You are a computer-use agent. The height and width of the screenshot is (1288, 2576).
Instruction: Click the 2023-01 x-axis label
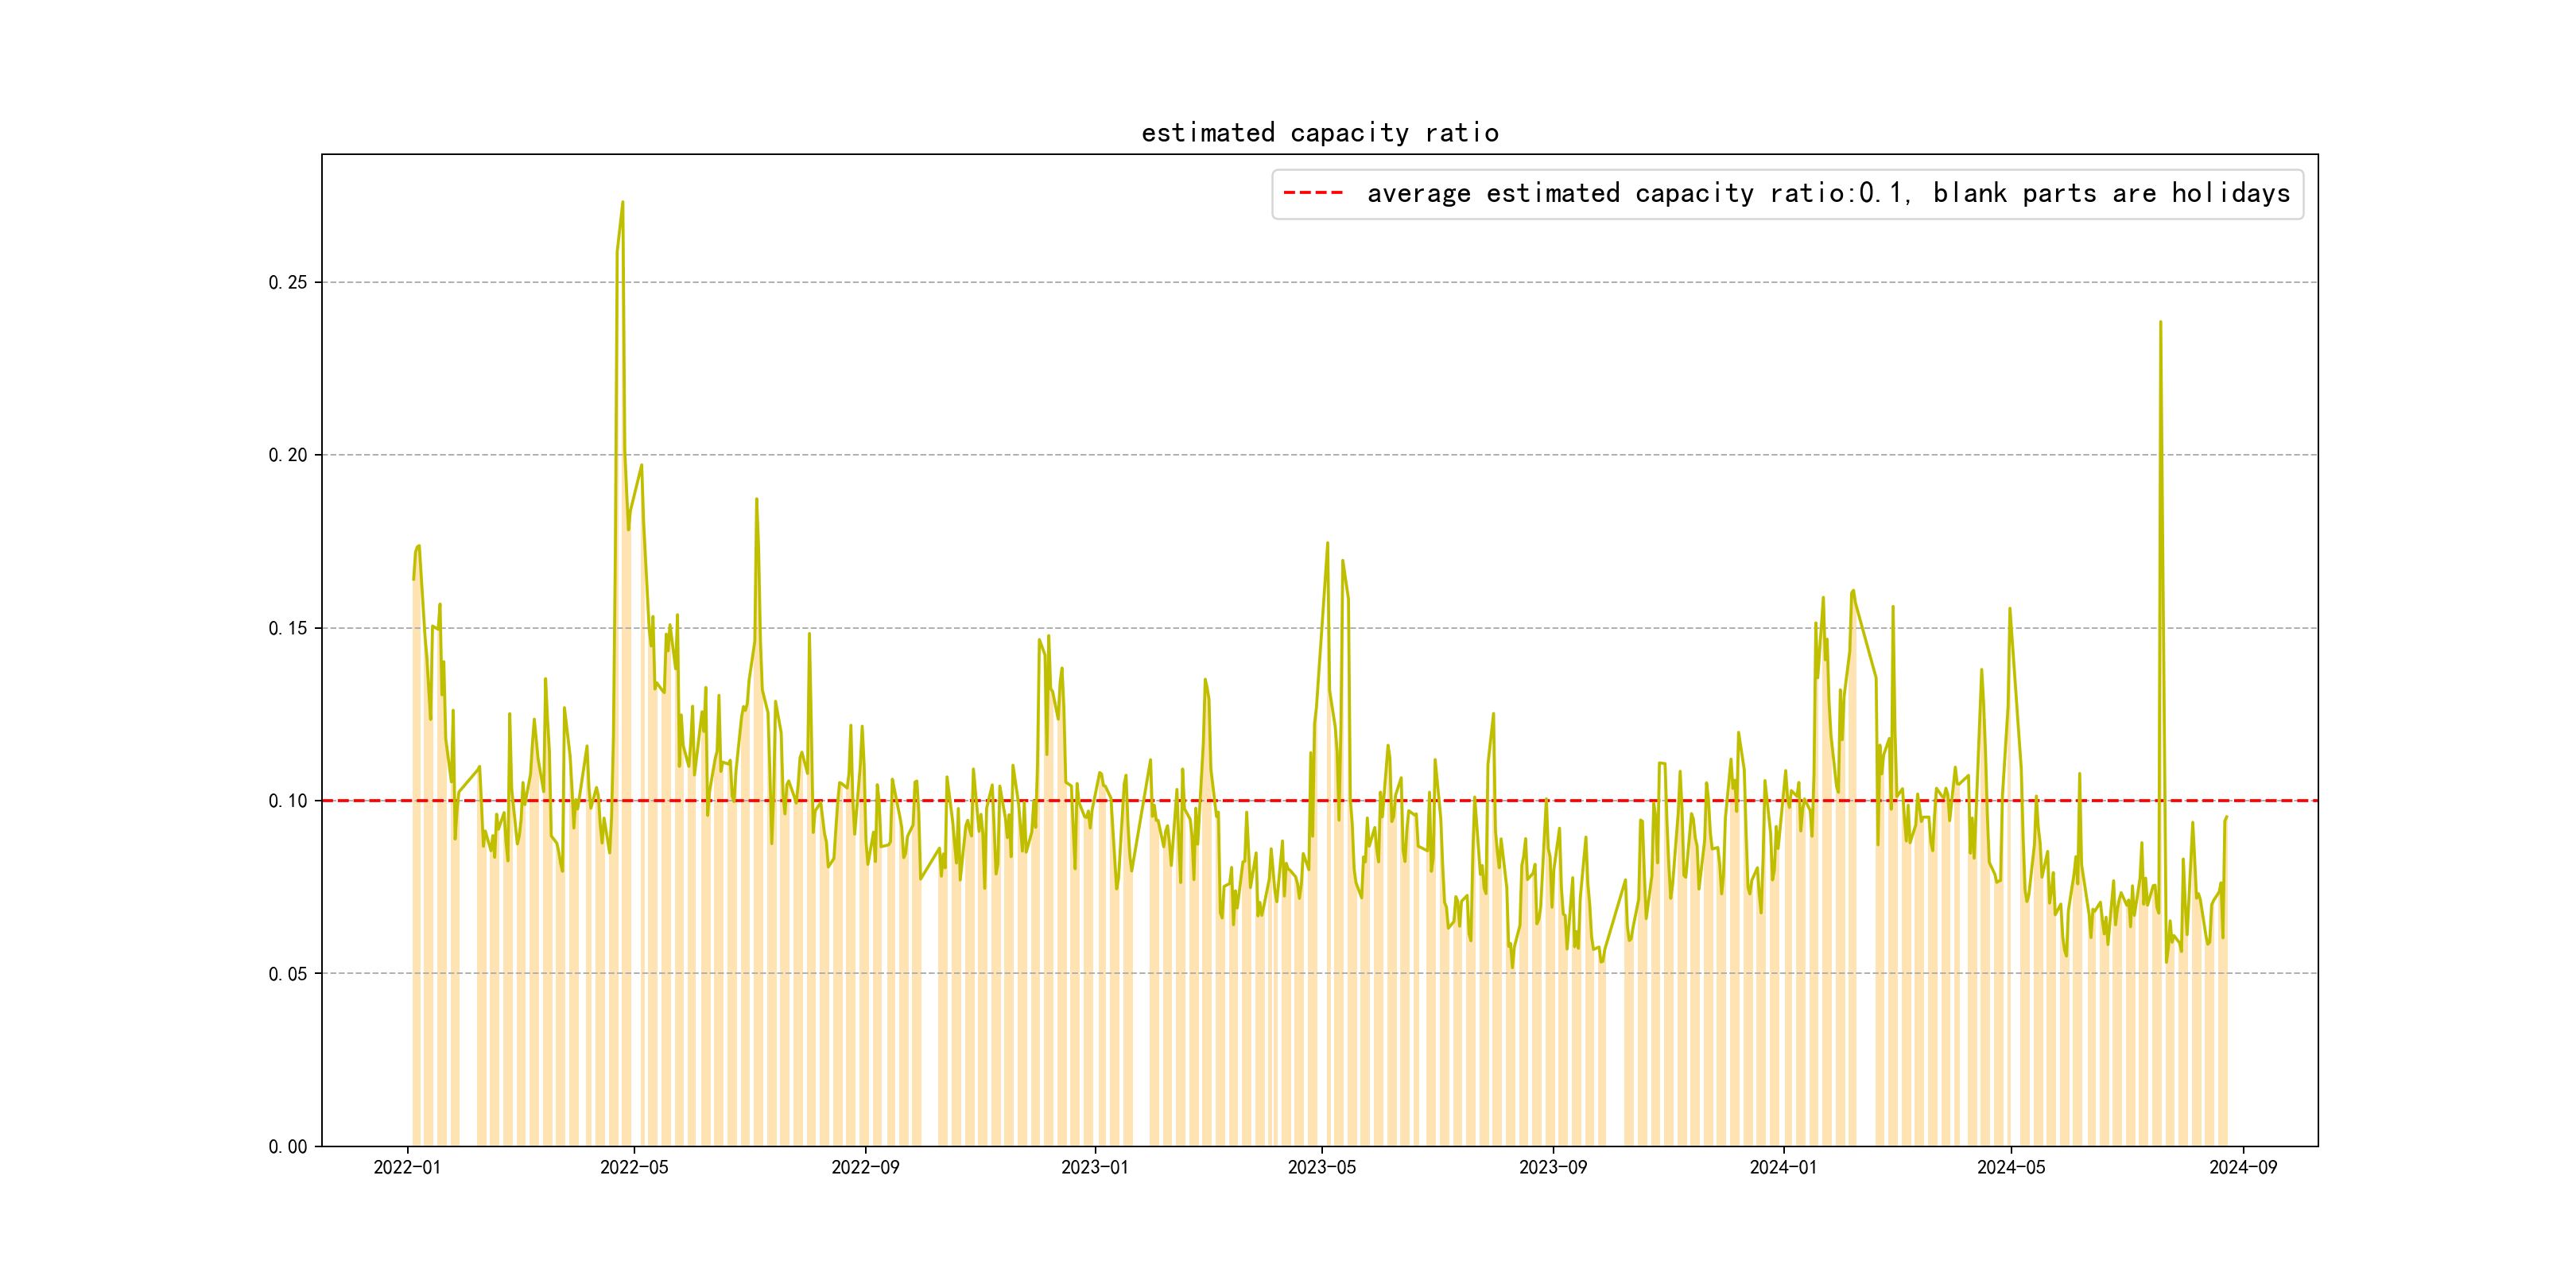click(1094, 1168)
